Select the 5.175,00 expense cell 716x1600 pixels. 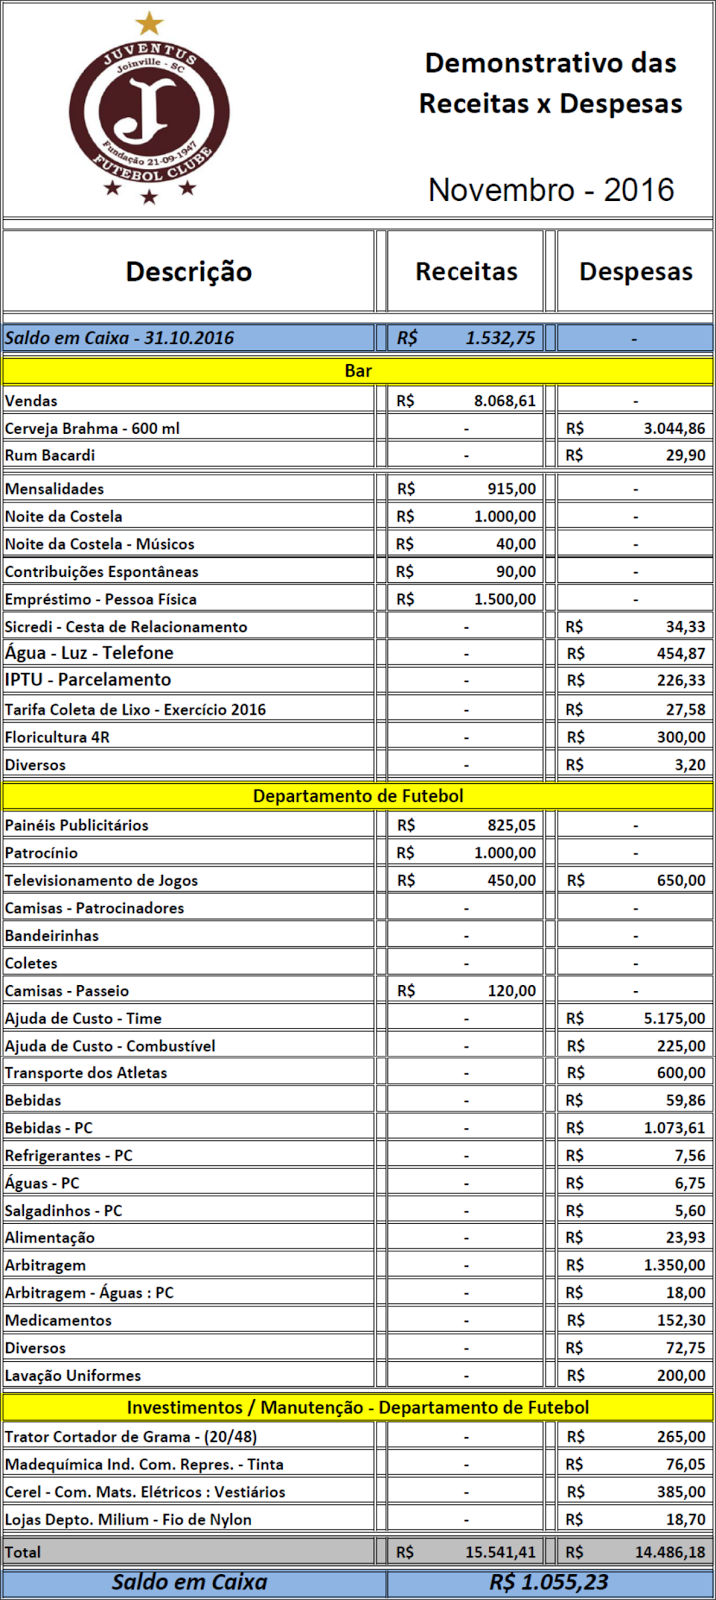635,1018
